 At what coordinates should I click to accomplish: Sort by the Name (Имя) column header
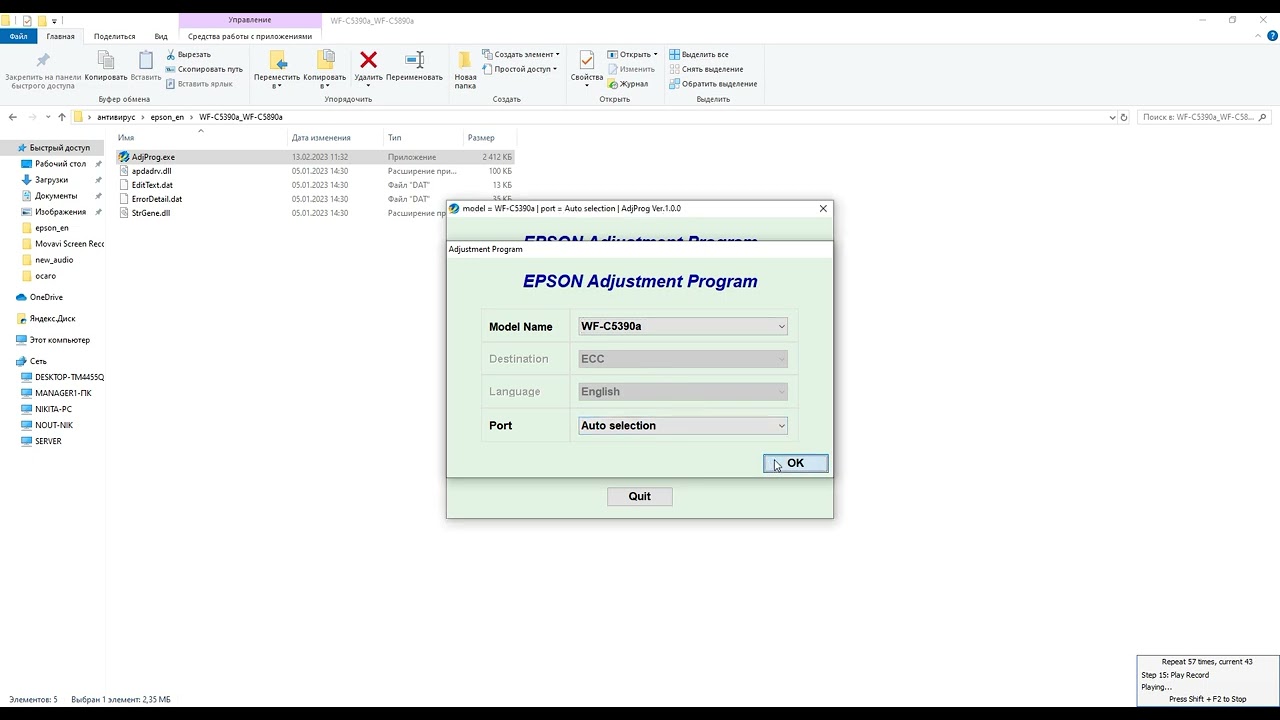(200, 137)
